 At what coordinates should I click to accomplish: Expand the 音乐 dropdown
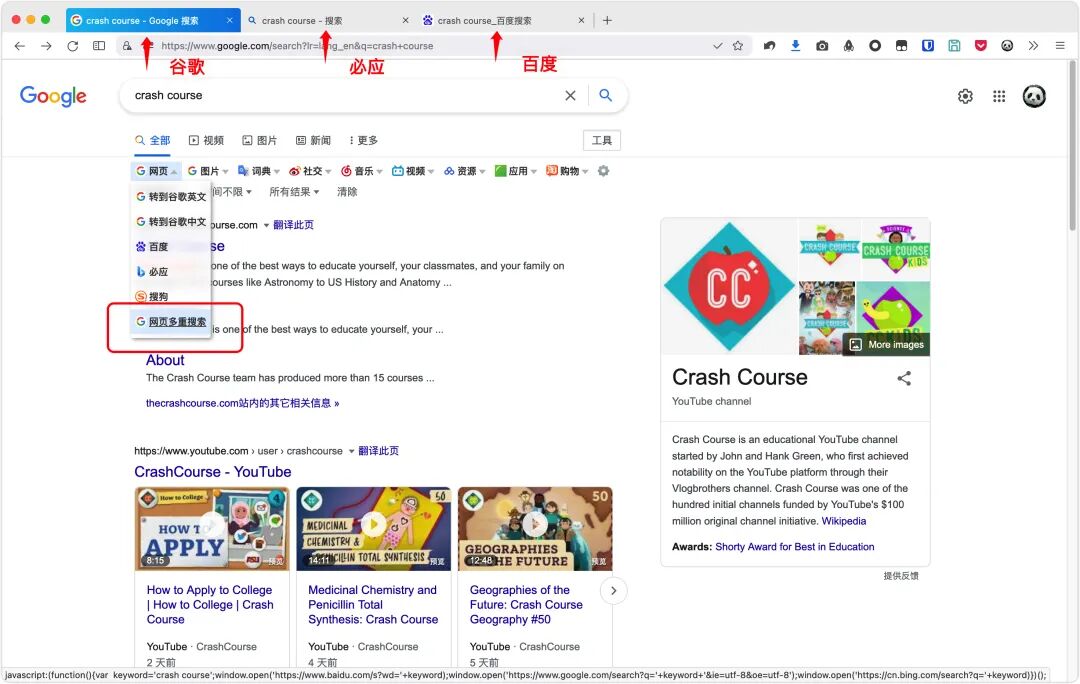pyautogui.click(x=362, y=171)
